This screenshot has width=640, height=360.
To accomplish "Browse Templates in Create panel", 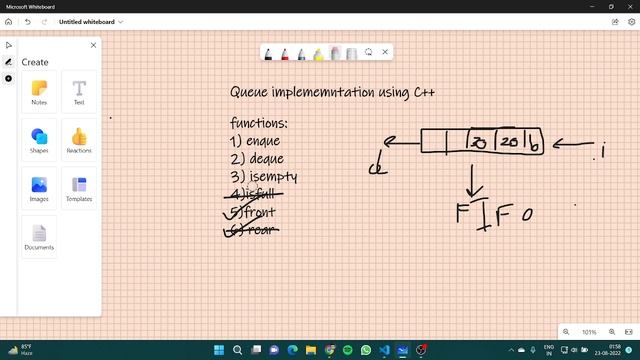I will coord(79,189).
